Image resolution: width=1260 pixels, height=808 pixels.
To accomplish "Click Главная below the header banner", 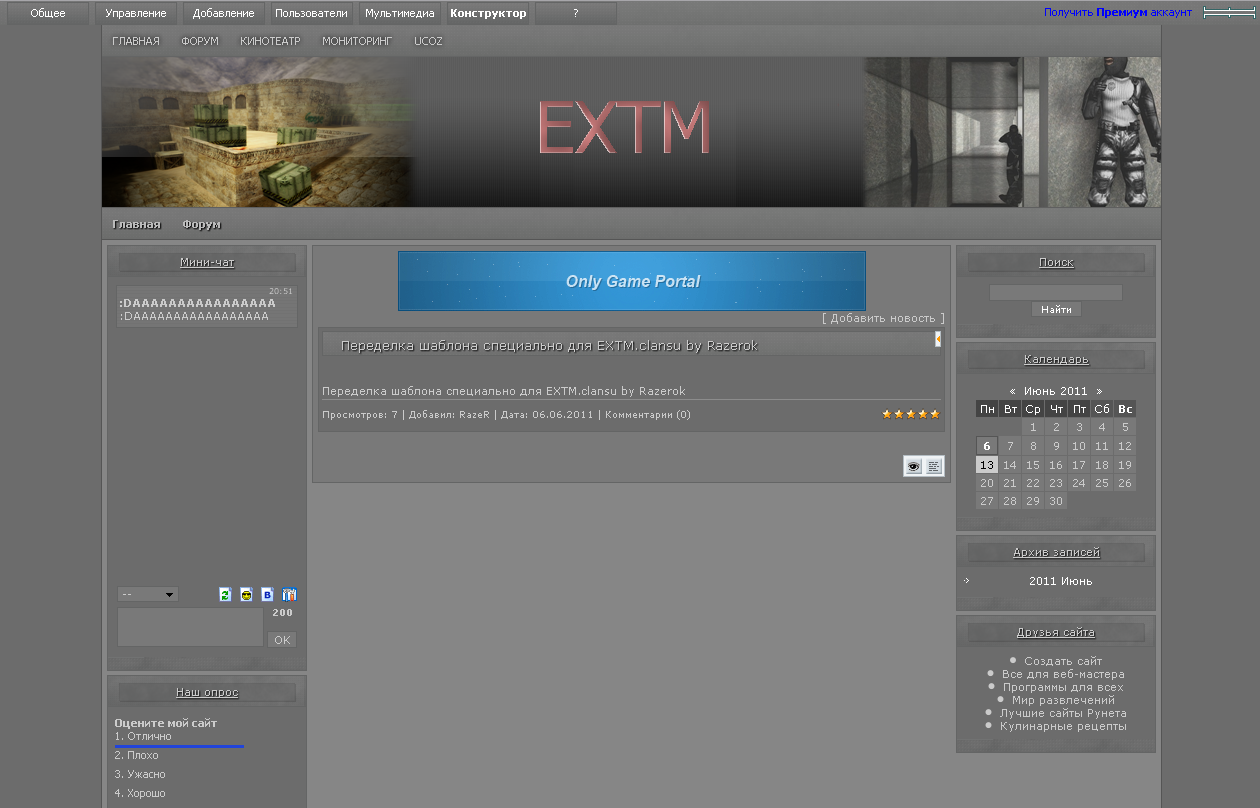I will [136, 224].
